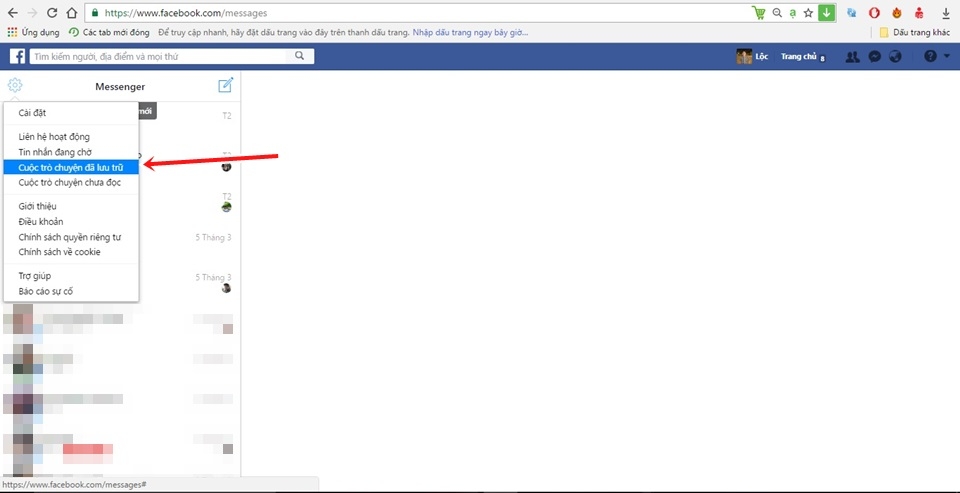Click the red Opera extension icon
Image resolution: width=960 pixels, height=493 pixels.
pyautogui.click(x=874, y=13)
